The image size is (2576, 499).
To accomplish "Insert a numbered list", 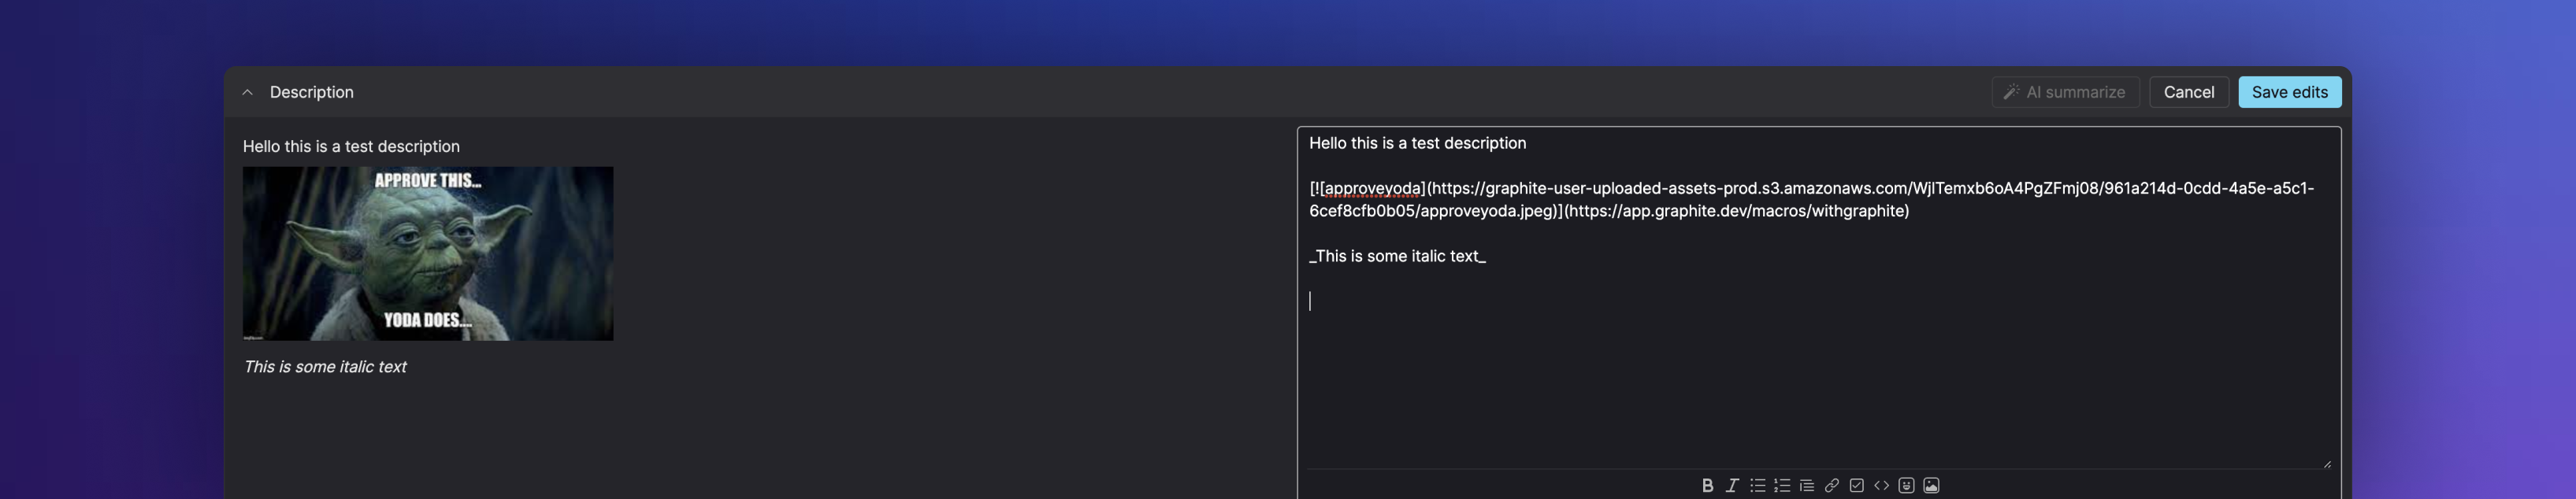I will pos(1782,485).
